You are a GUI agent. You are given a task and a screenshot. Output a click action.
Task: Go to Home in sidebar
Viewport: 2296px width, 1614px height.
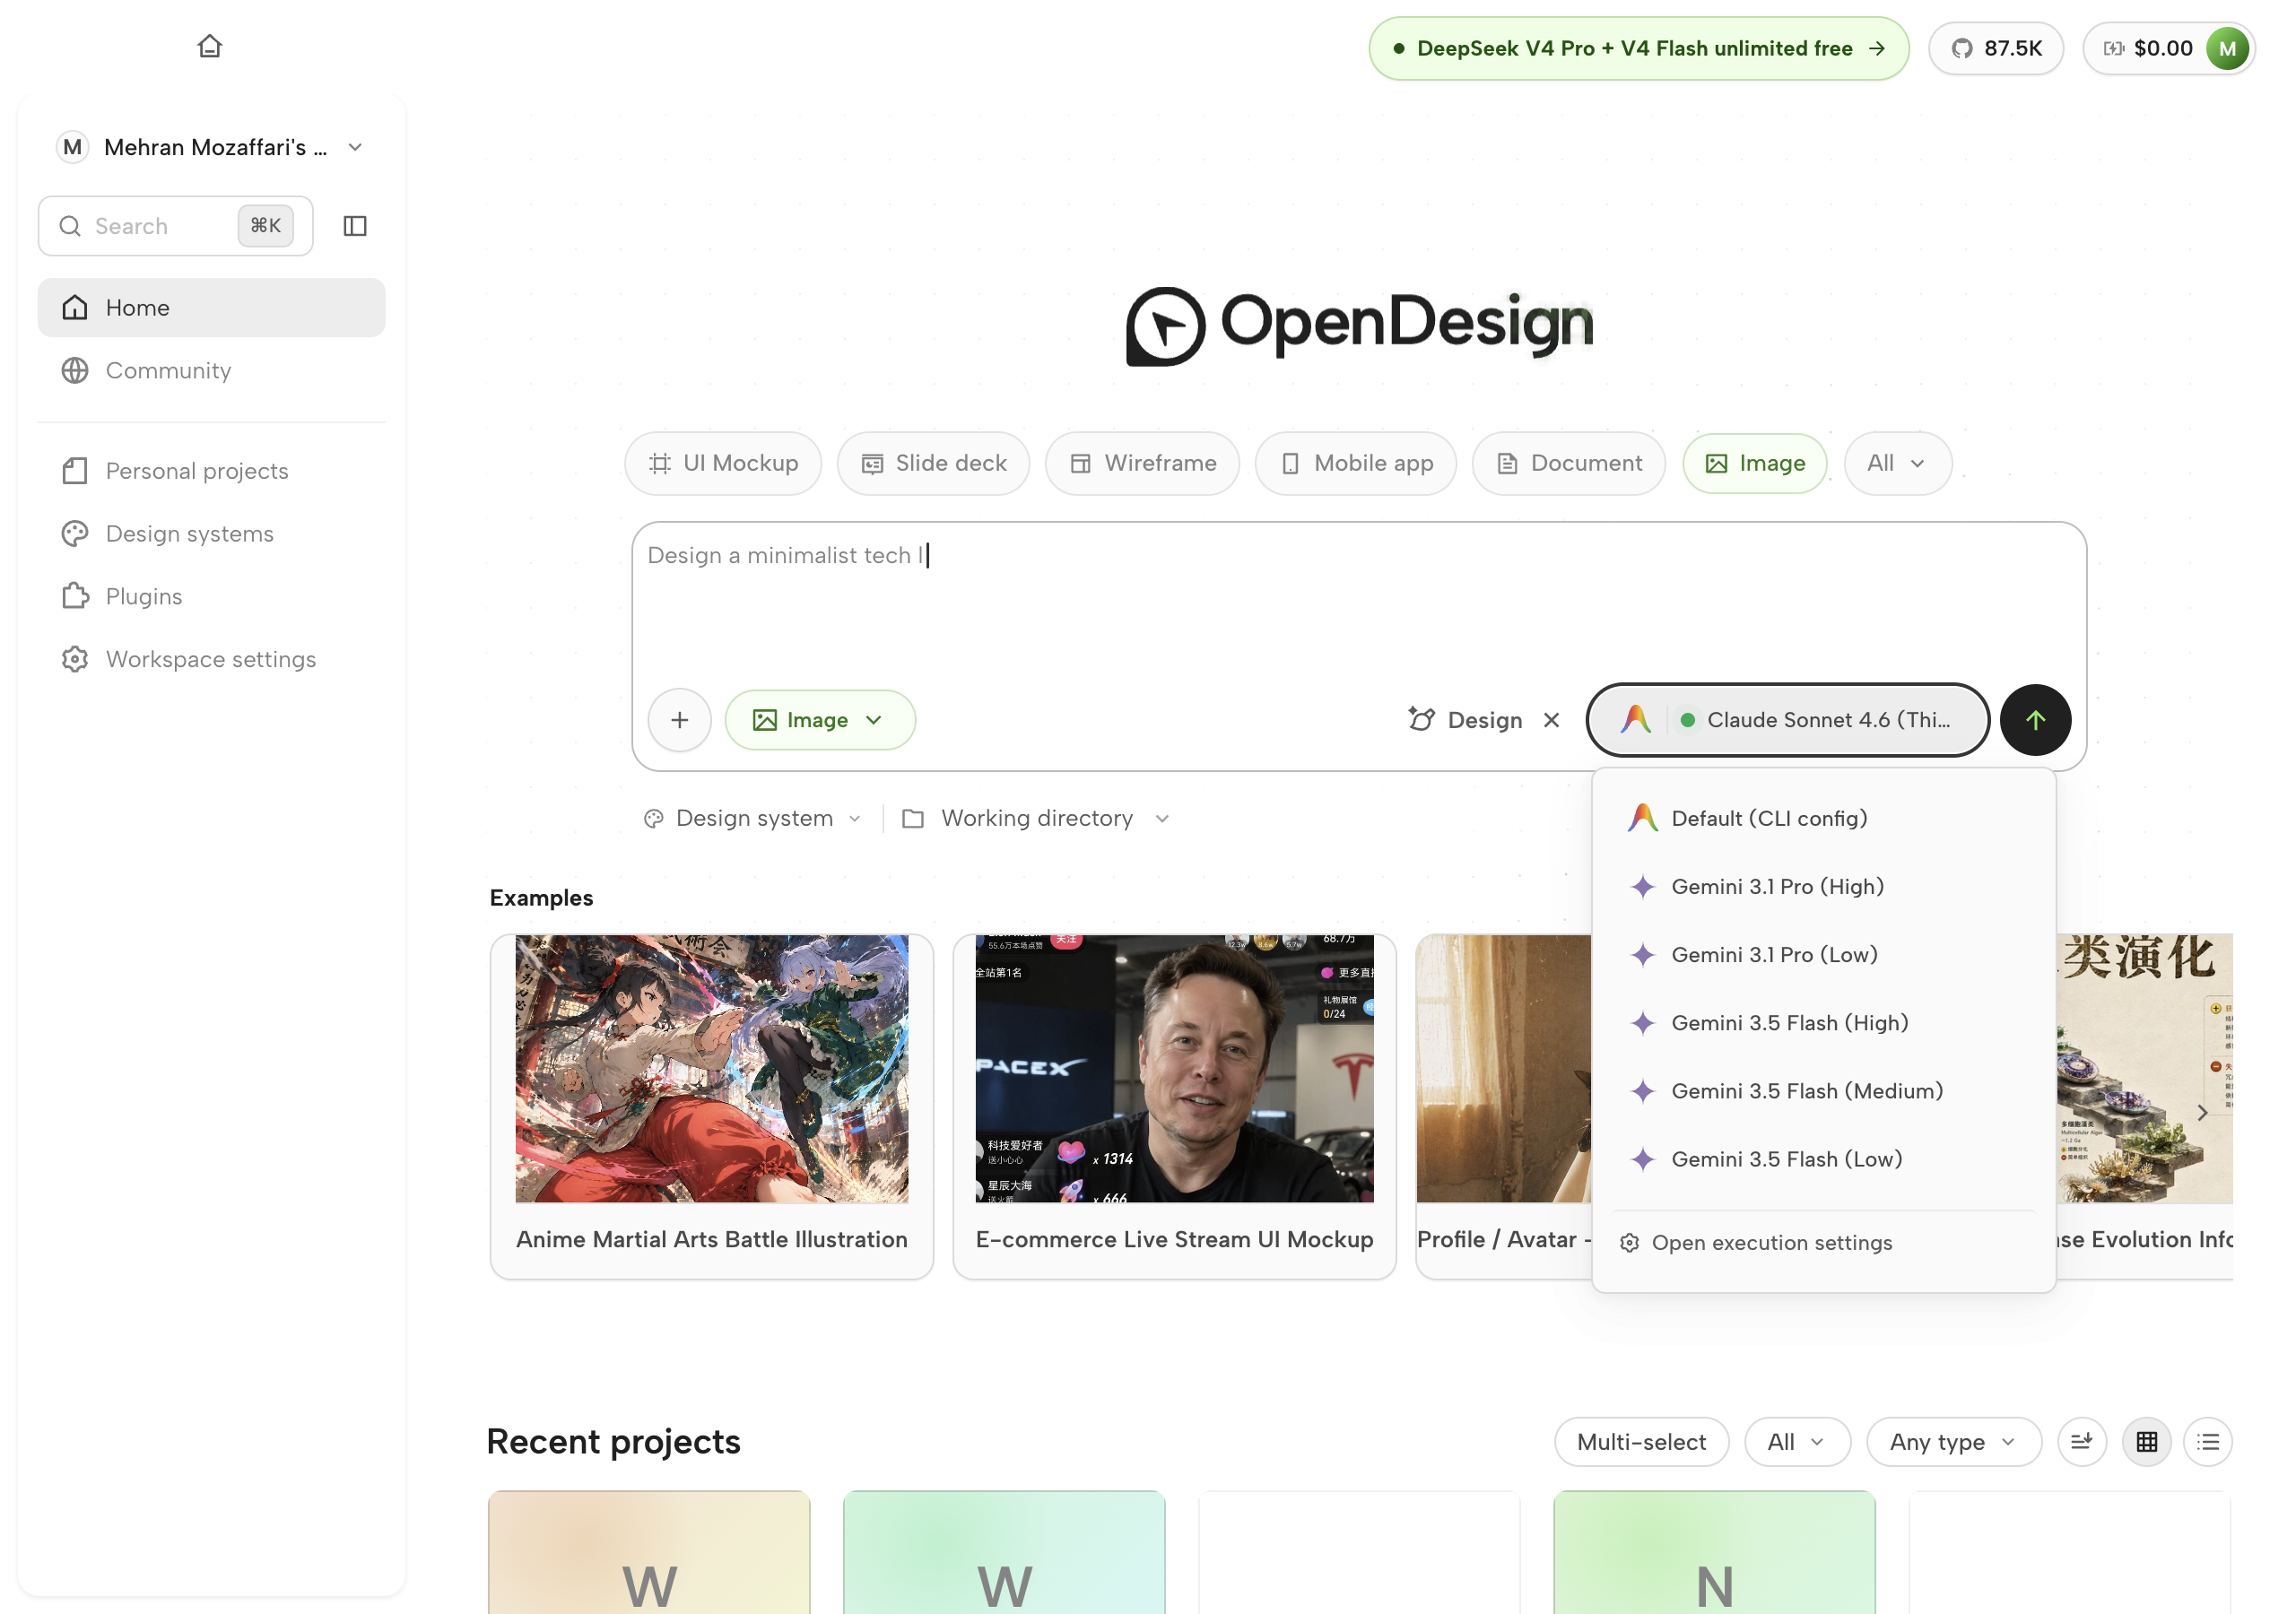click(x=211, y=307)
